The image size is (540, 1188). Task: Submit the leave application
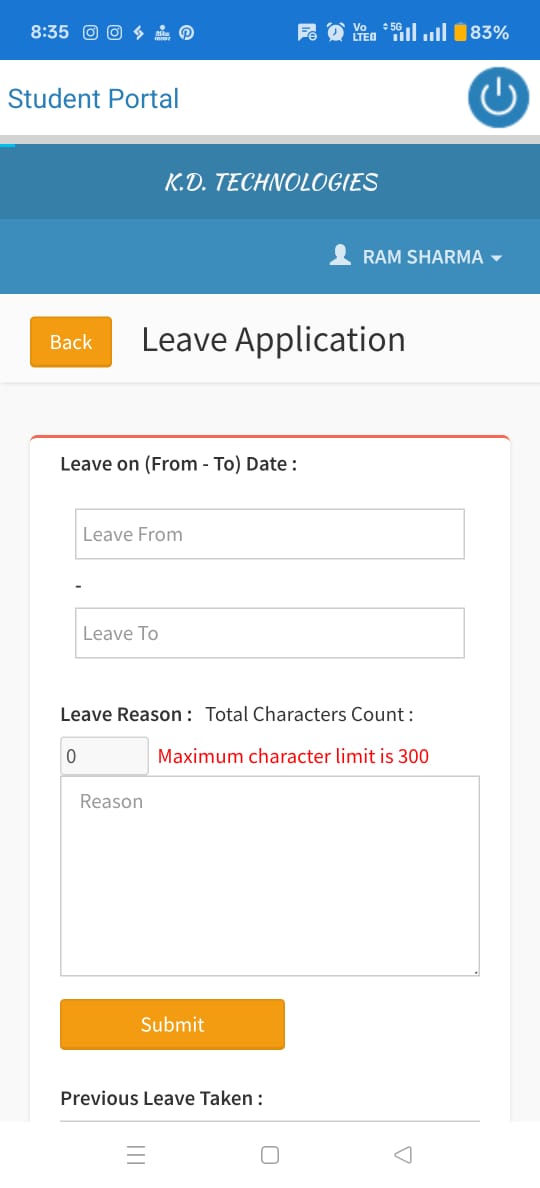173,1024
